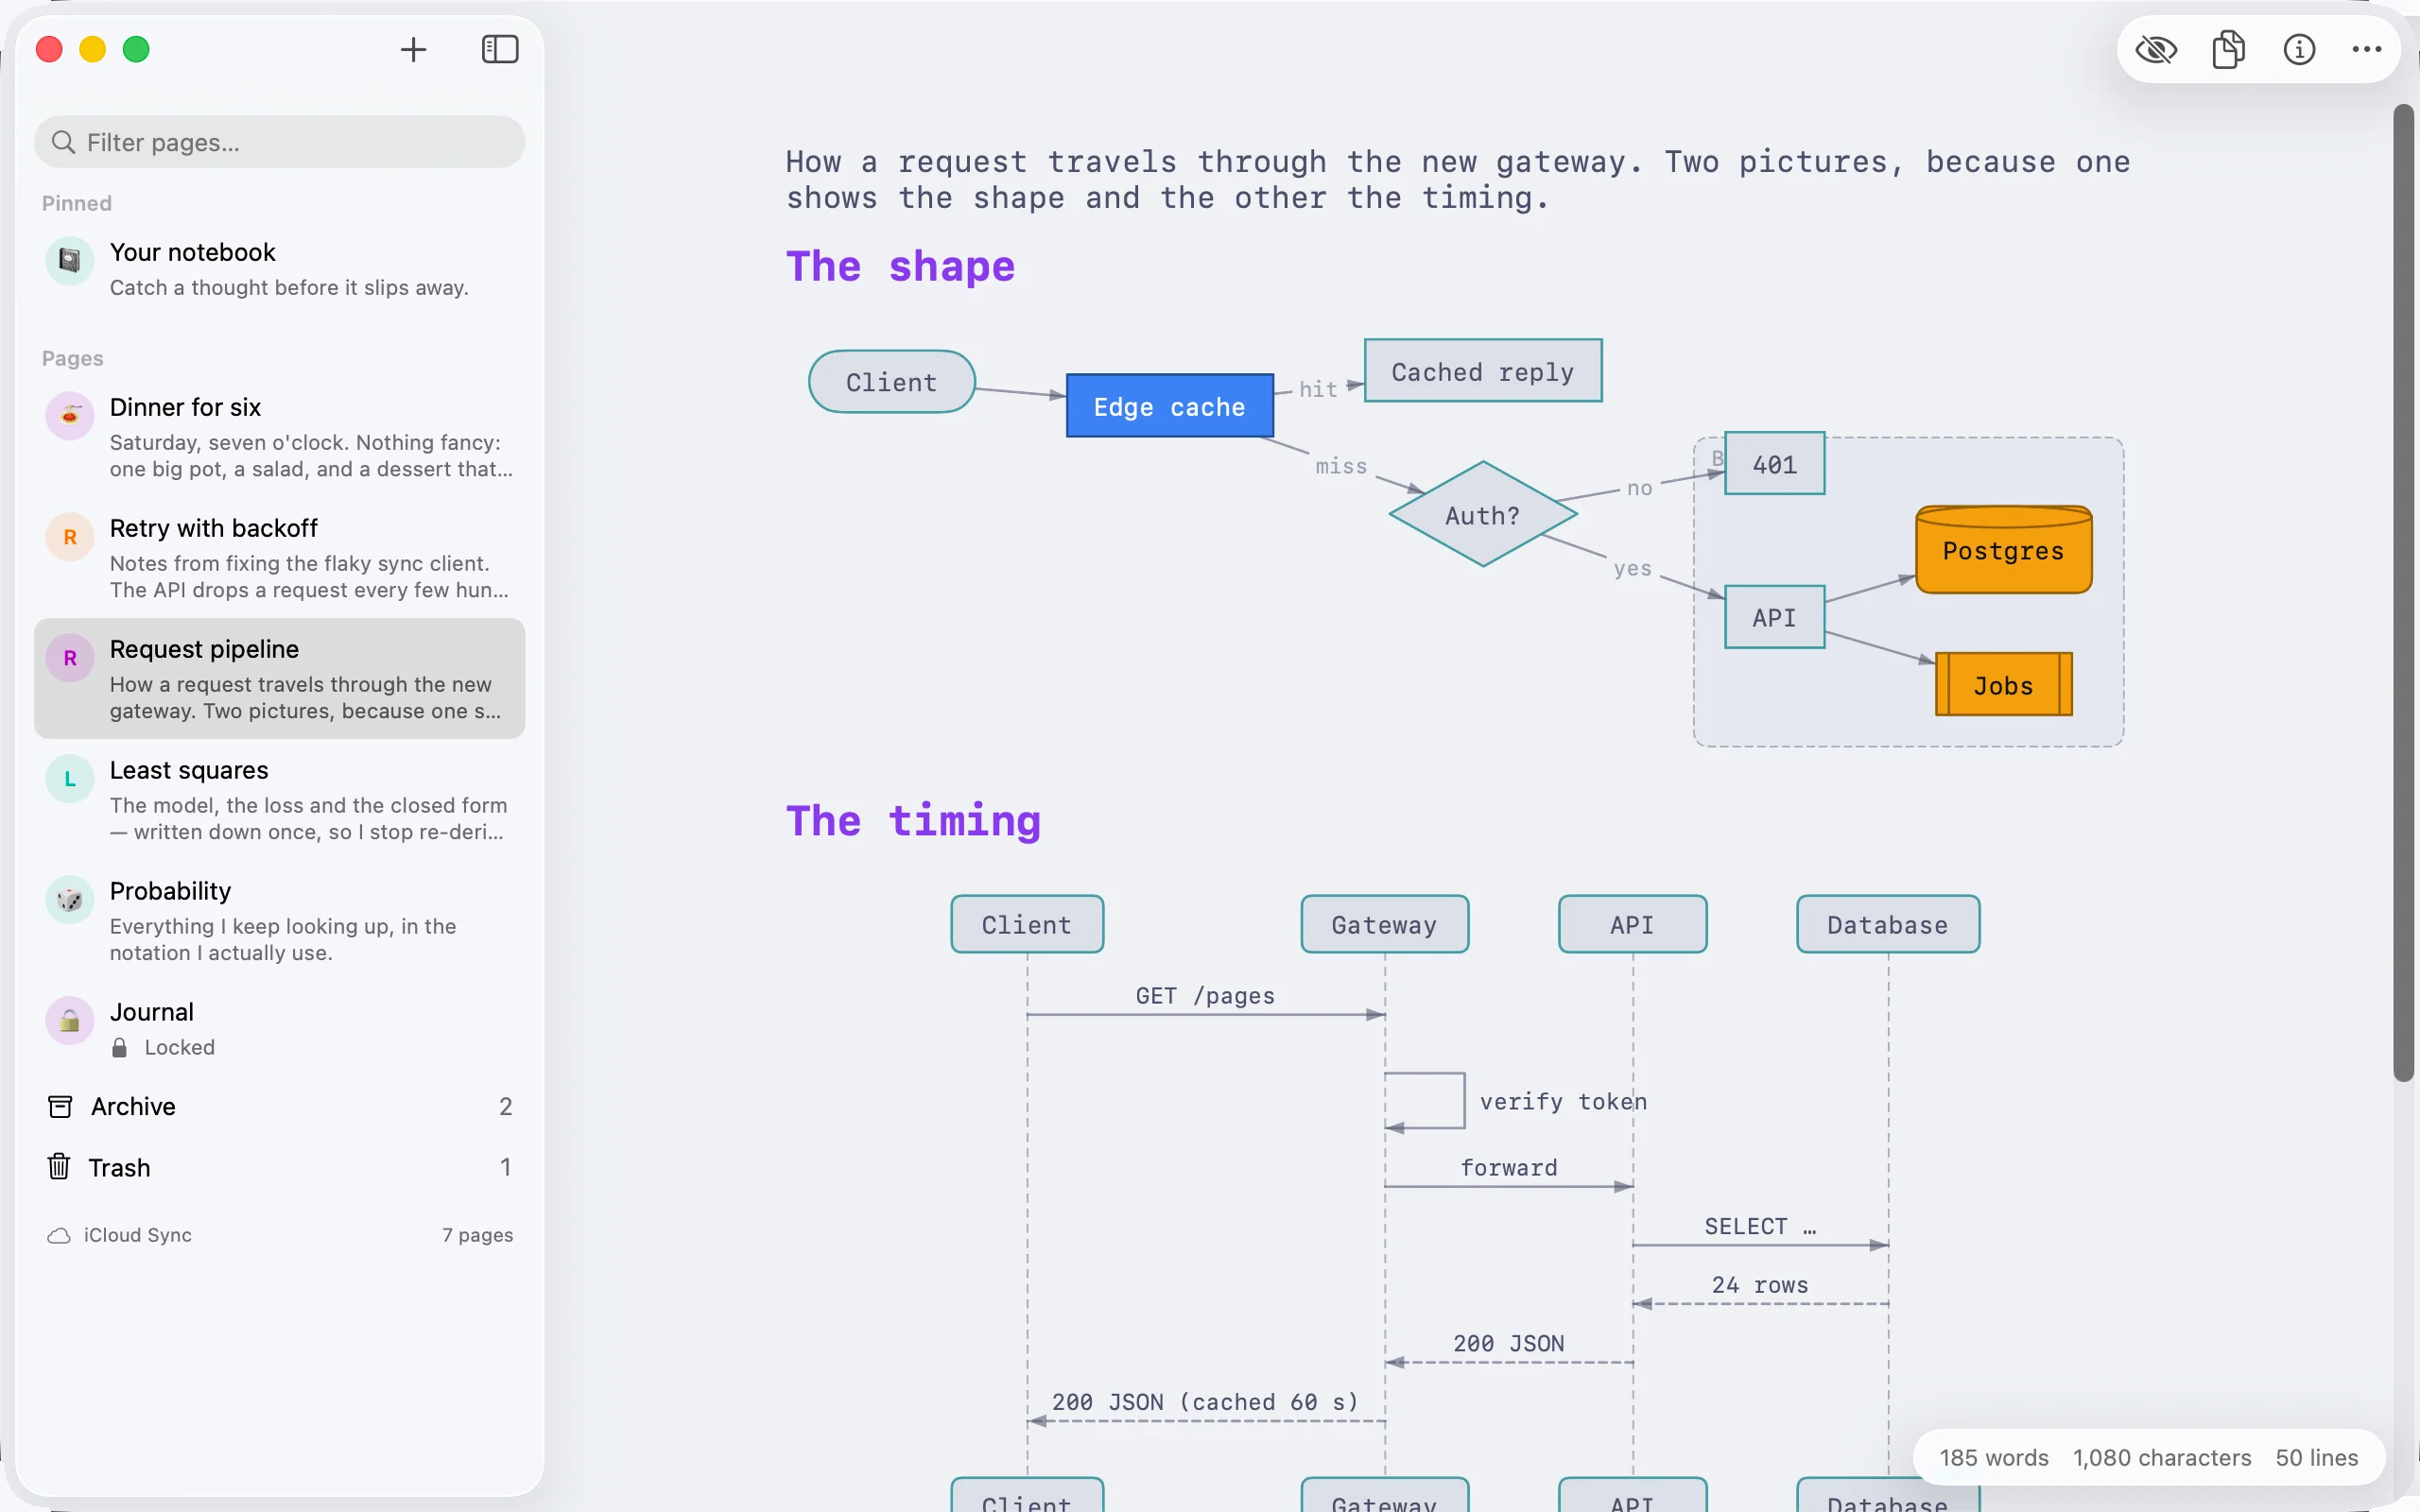Open the page info icon
2420x1512 pixels.
(x=2299, y=49)
